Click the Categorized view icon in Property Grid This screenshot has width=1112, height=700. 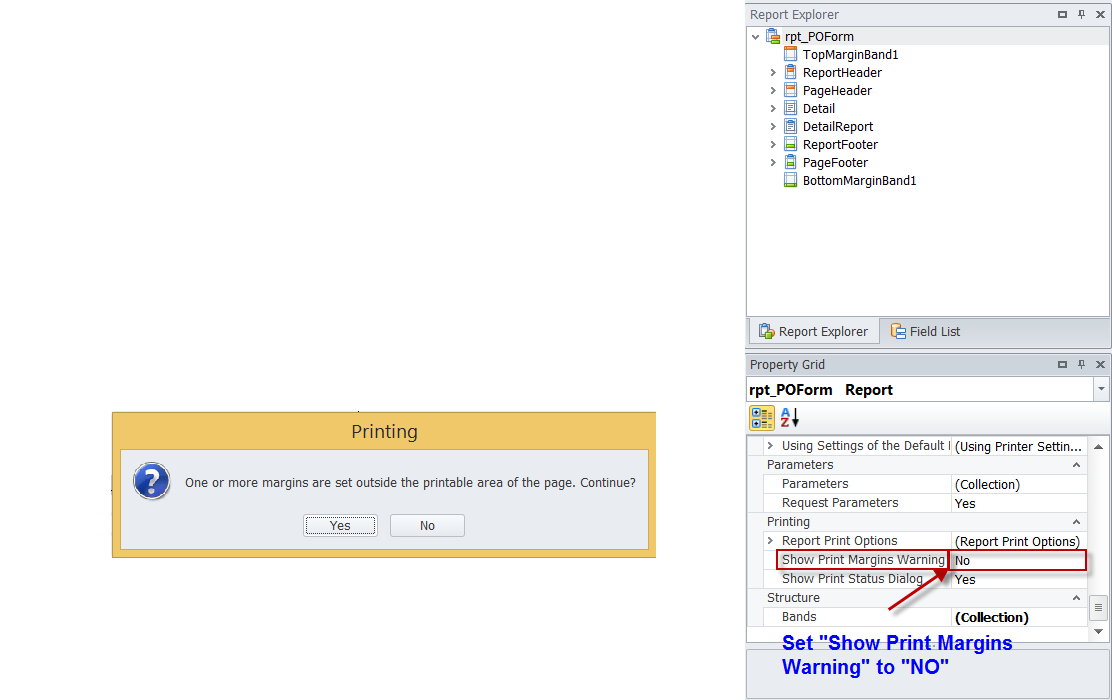(x=762, y=418)
